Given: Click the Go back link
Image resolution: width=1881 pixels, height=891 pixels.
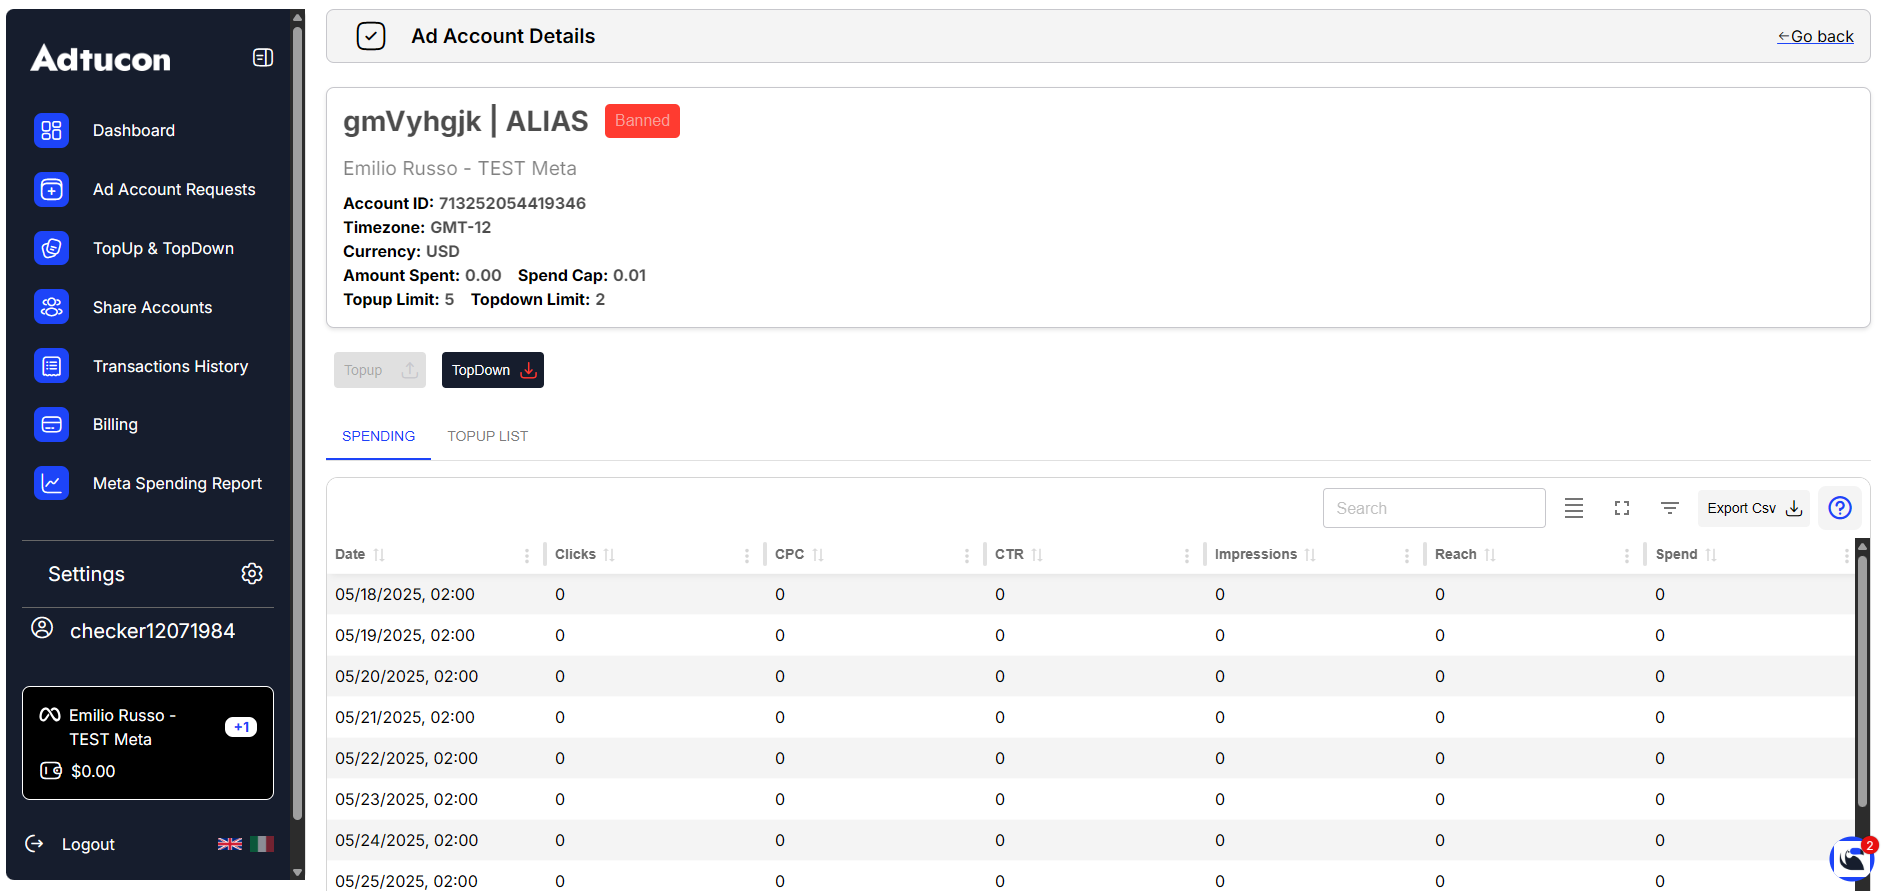Looking at the screenshot, I should (x=1815, y=36).
